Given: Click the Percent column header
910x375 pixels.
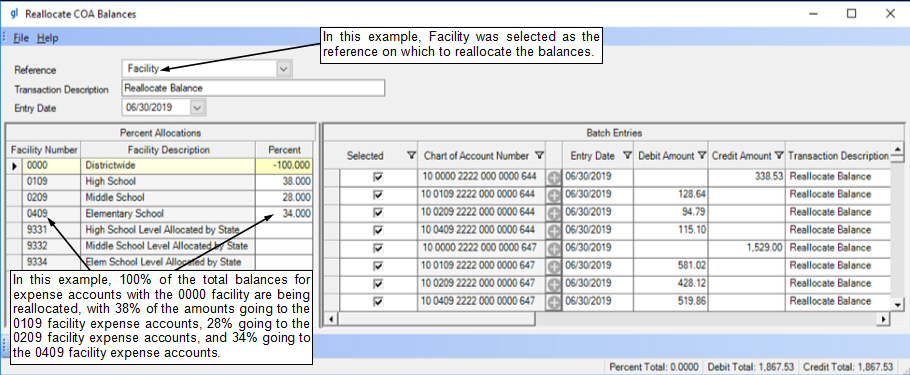Looking at the screenshot, I should click(x=284, y=150).
